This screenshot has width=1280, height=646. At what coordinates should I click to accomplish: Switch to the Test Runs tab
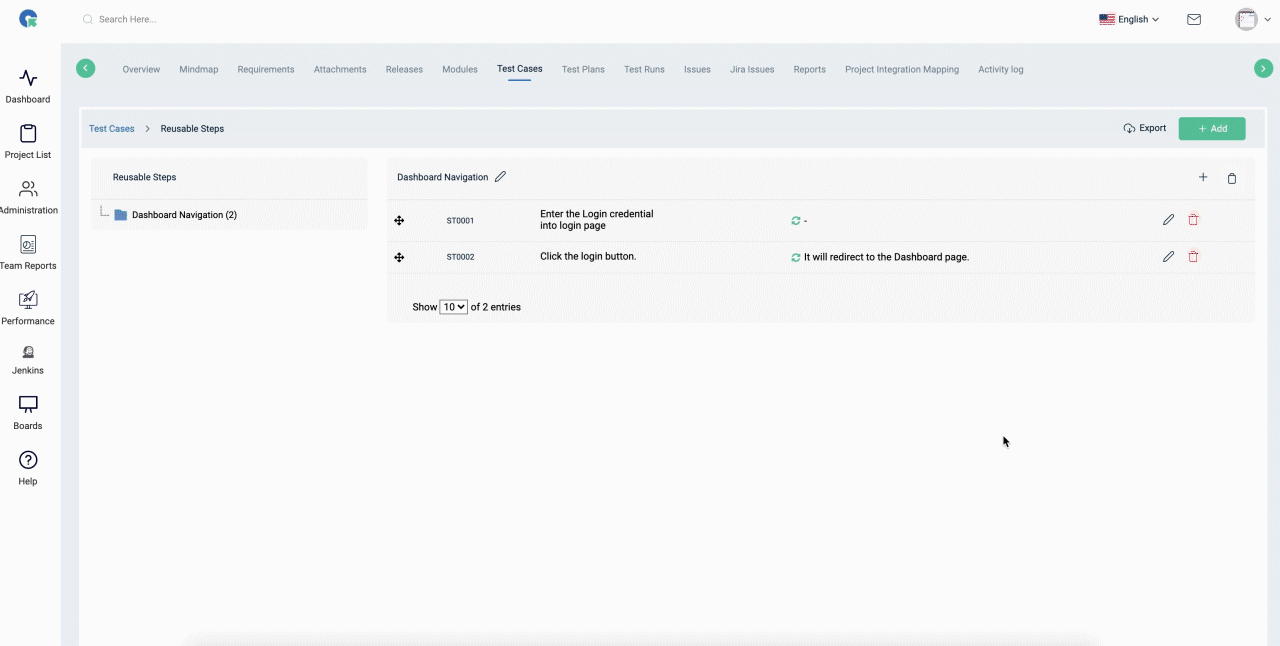(x=644, y=69)
